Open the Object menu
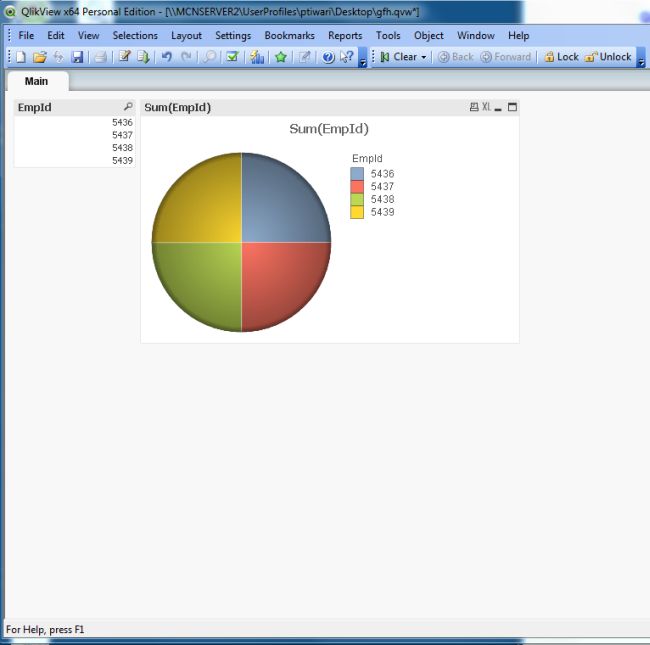The height and width of the screenshot is (645, 650). coord(429,36)
